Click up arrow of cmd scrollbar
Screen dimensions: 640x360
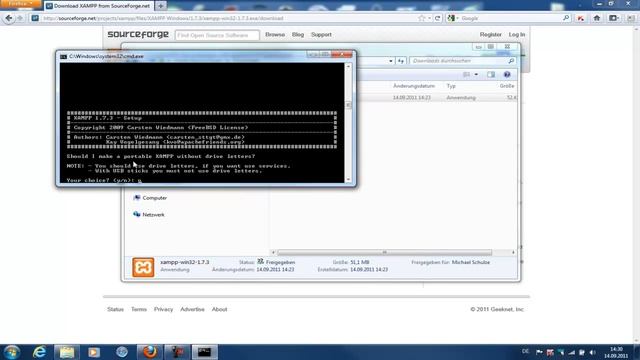point(348,66)
